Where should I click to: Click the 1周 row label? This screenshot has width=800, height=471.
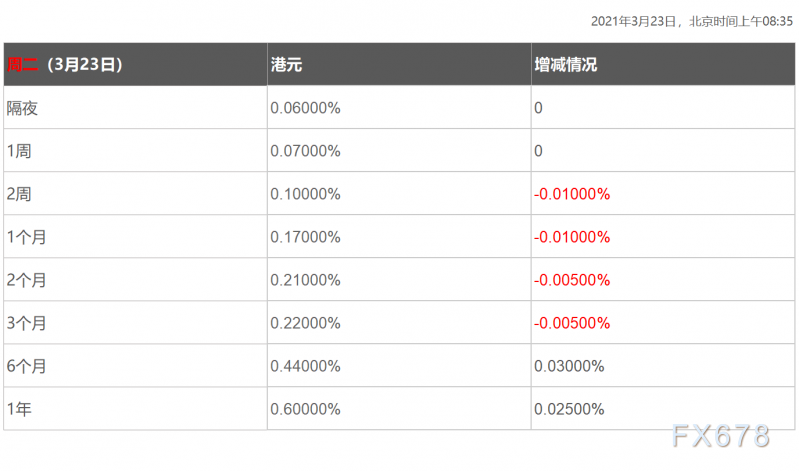20,151
